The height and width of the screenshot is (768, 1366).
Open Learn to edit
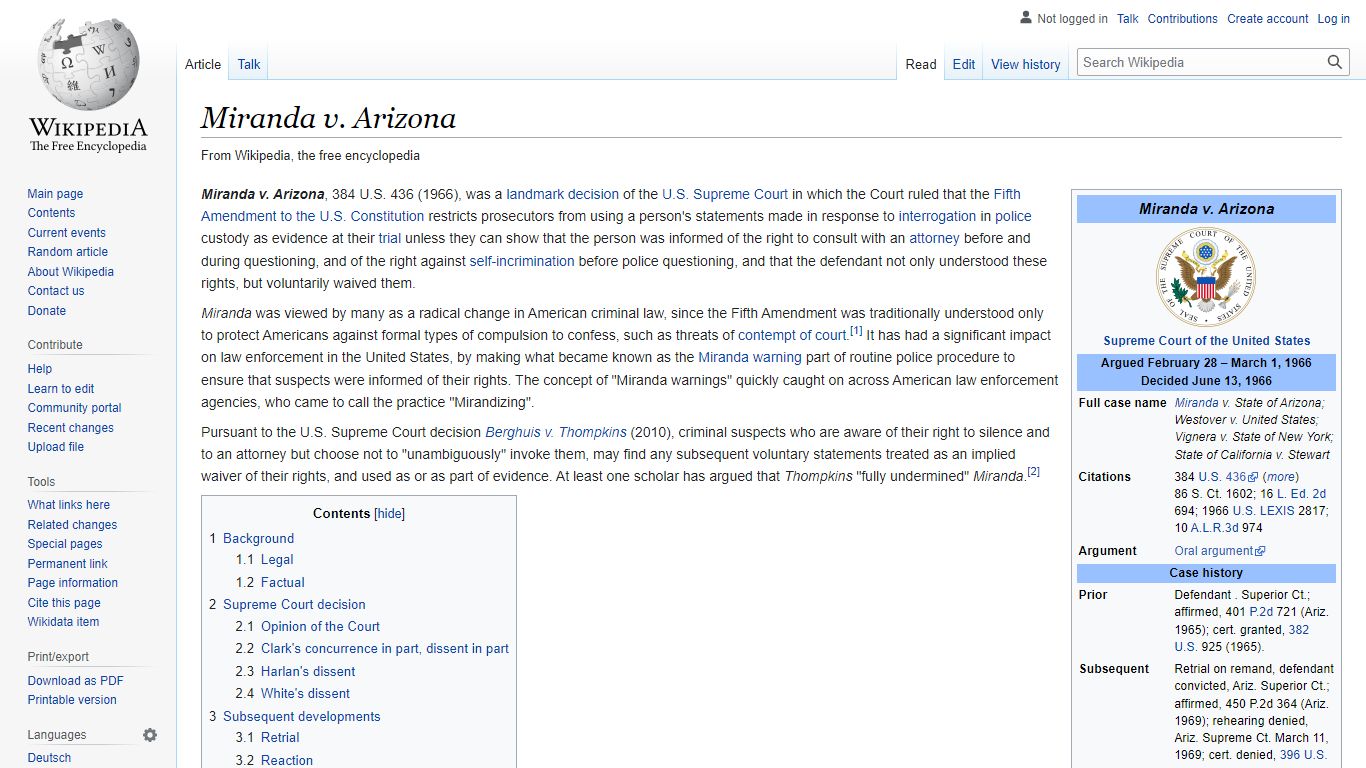[61, 389]
